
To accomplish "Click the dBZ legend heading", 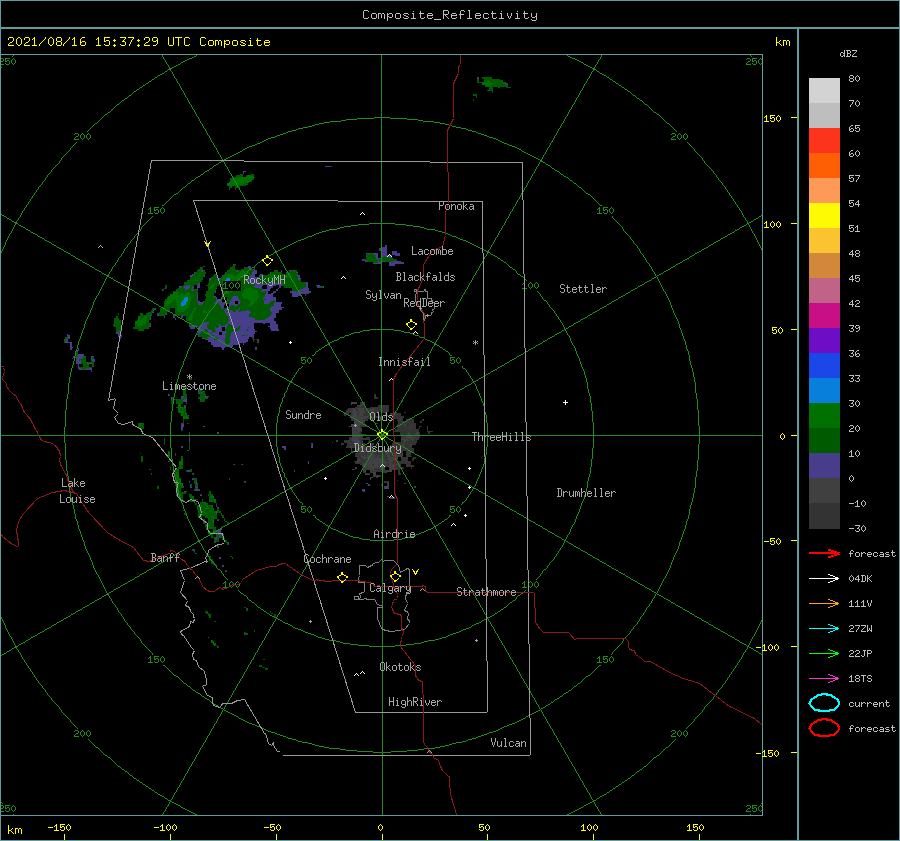I will [848, 53].
